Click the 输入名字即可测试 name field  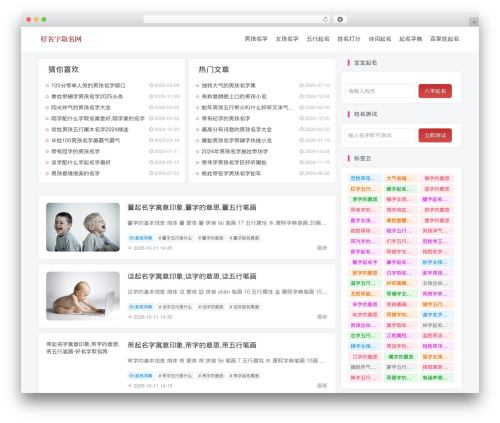(380, 135)
